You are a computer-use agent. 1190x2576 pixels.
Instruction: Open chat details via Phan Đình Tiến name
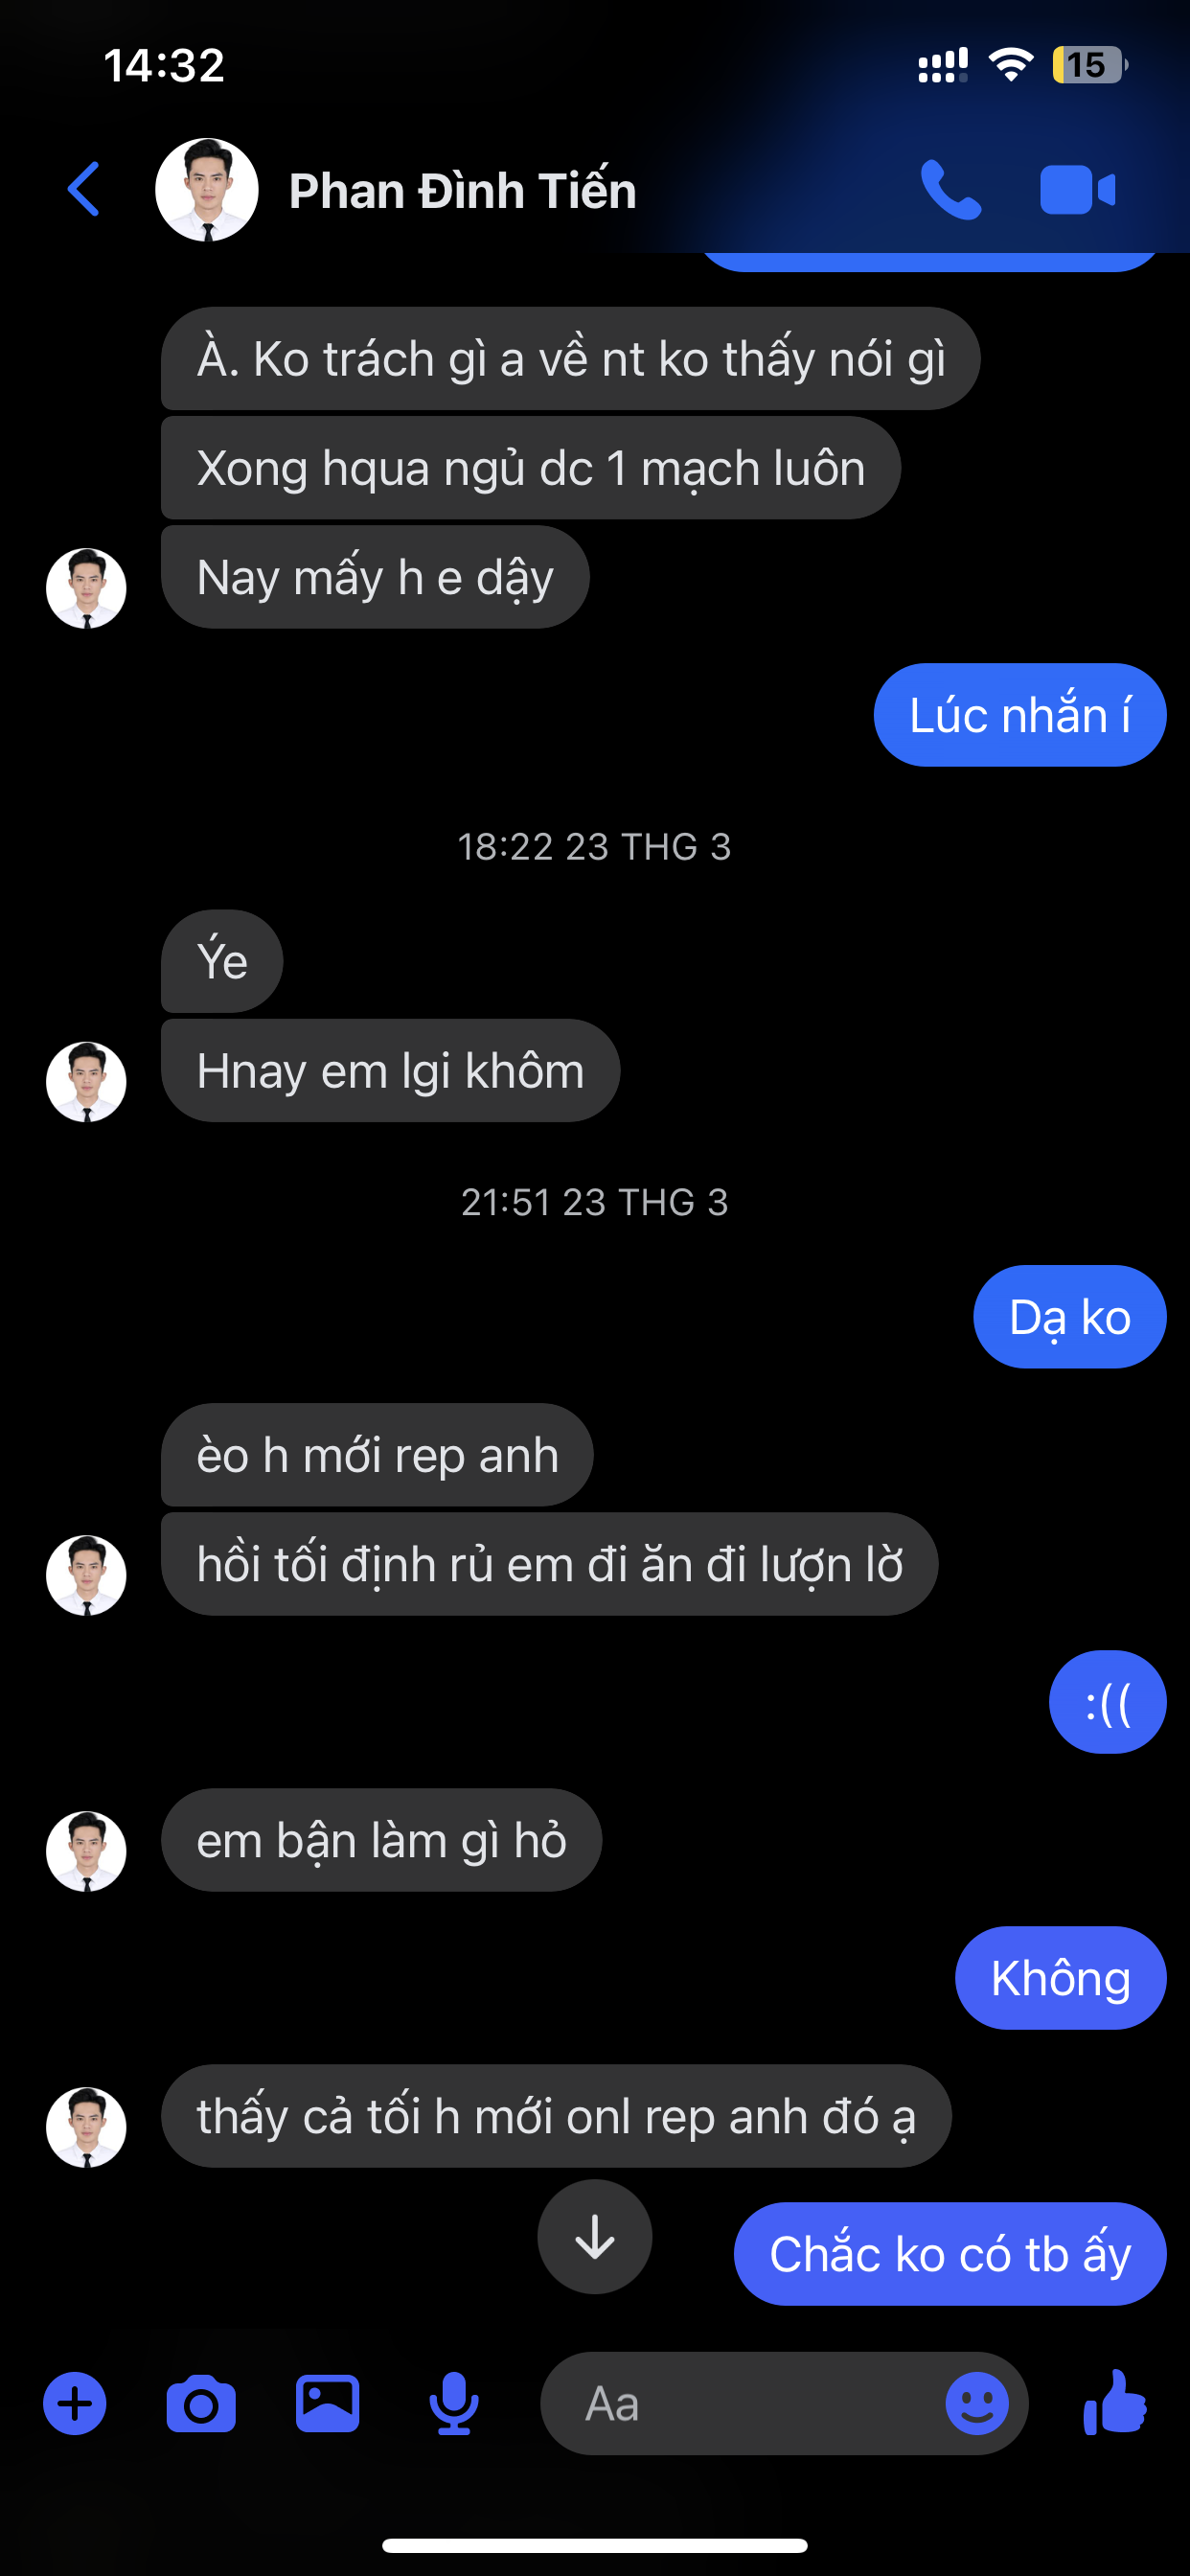tap(462, 190)
